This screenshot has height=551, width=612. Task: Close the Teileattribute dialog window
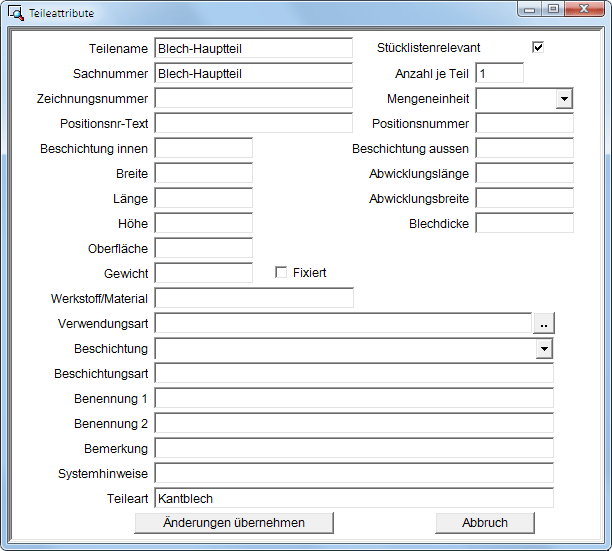click(584, 9)
